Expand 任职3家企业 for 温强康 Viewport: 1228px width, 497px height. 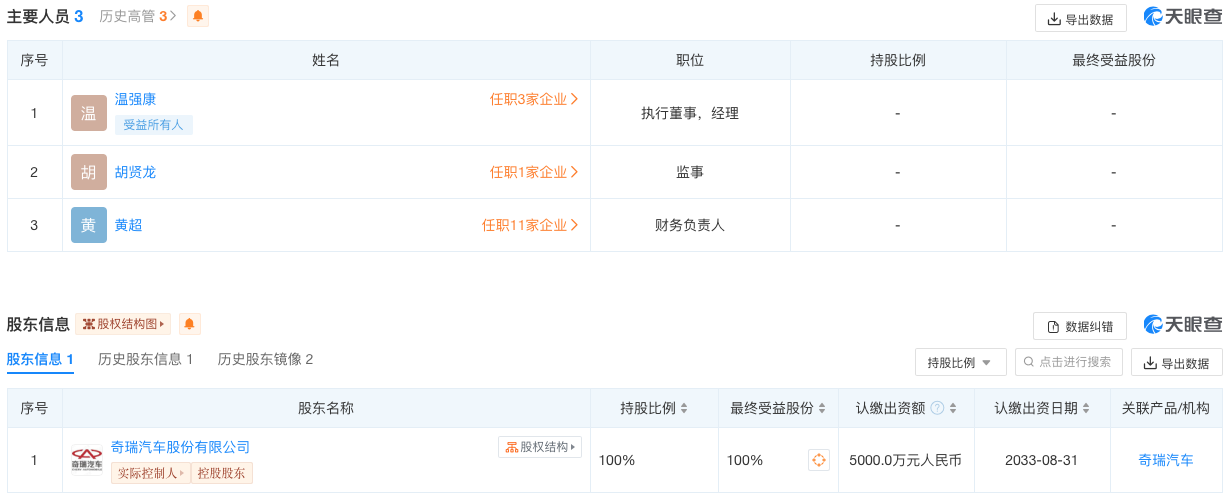pyautogui.click(x=534, y=99)
